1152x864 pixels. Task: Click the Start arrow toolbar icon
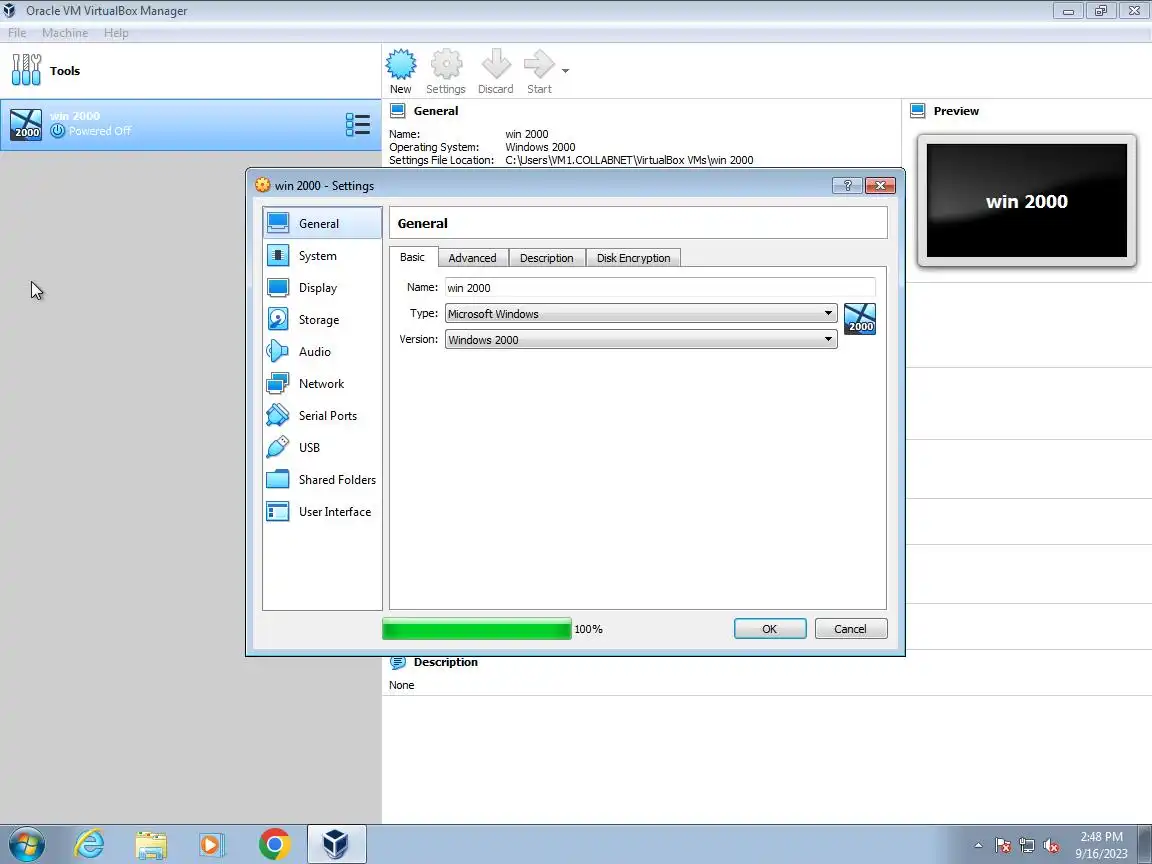[x=539, y=65]
